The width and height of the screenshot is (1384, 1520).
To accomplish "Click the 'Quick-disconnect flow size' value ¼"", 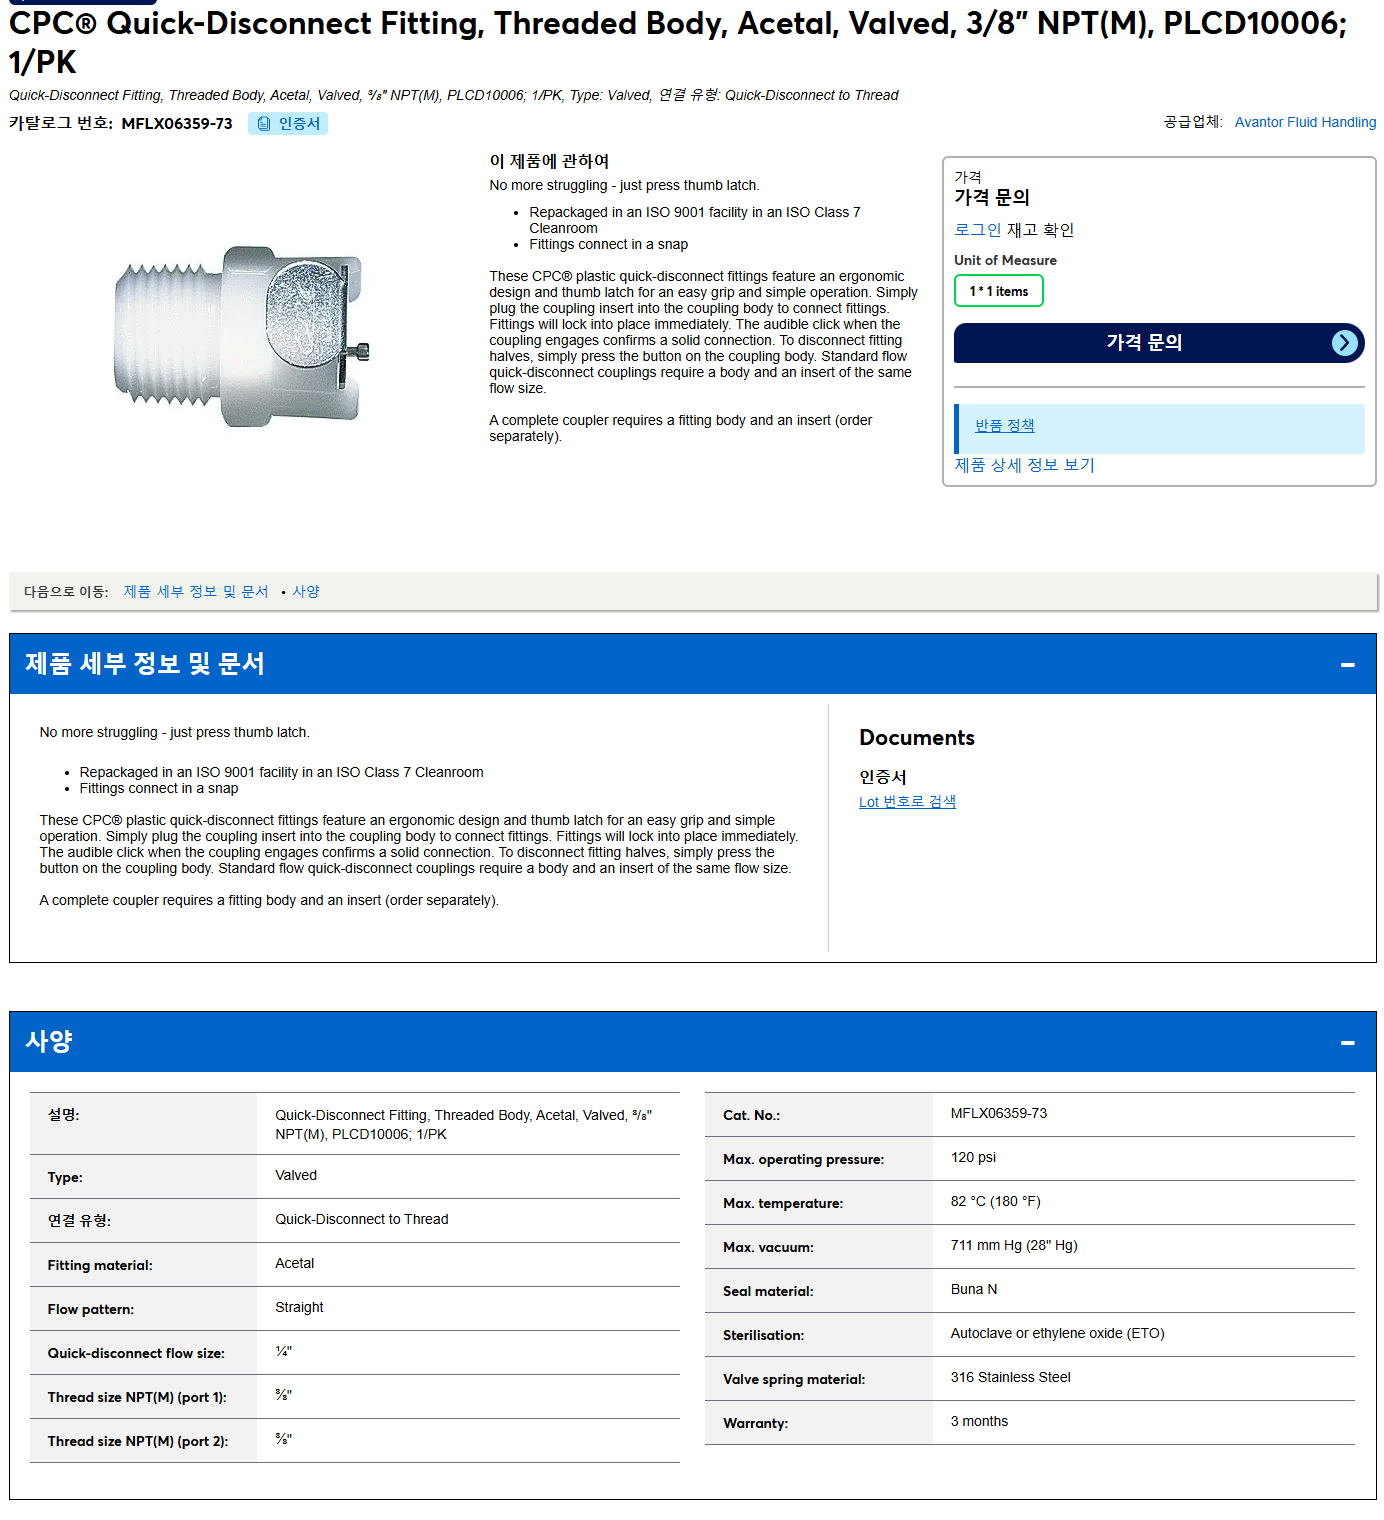I will coord(283,1352).
